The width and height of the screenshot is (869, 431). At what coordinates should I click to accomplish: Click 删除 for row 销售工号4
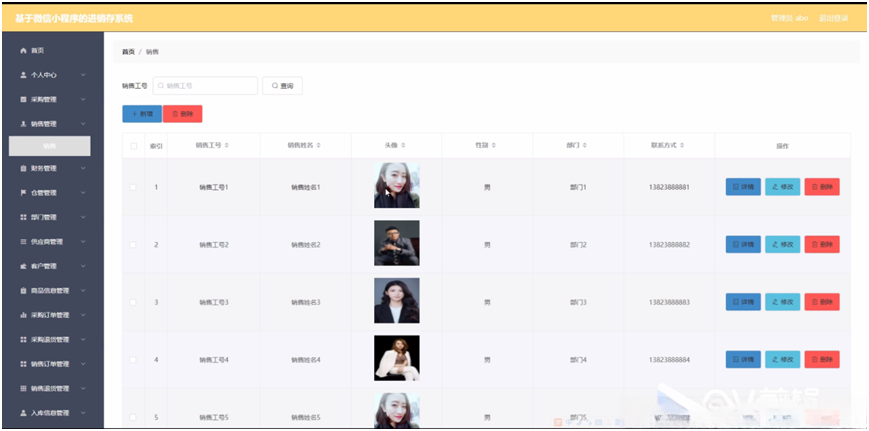point(822,360)
